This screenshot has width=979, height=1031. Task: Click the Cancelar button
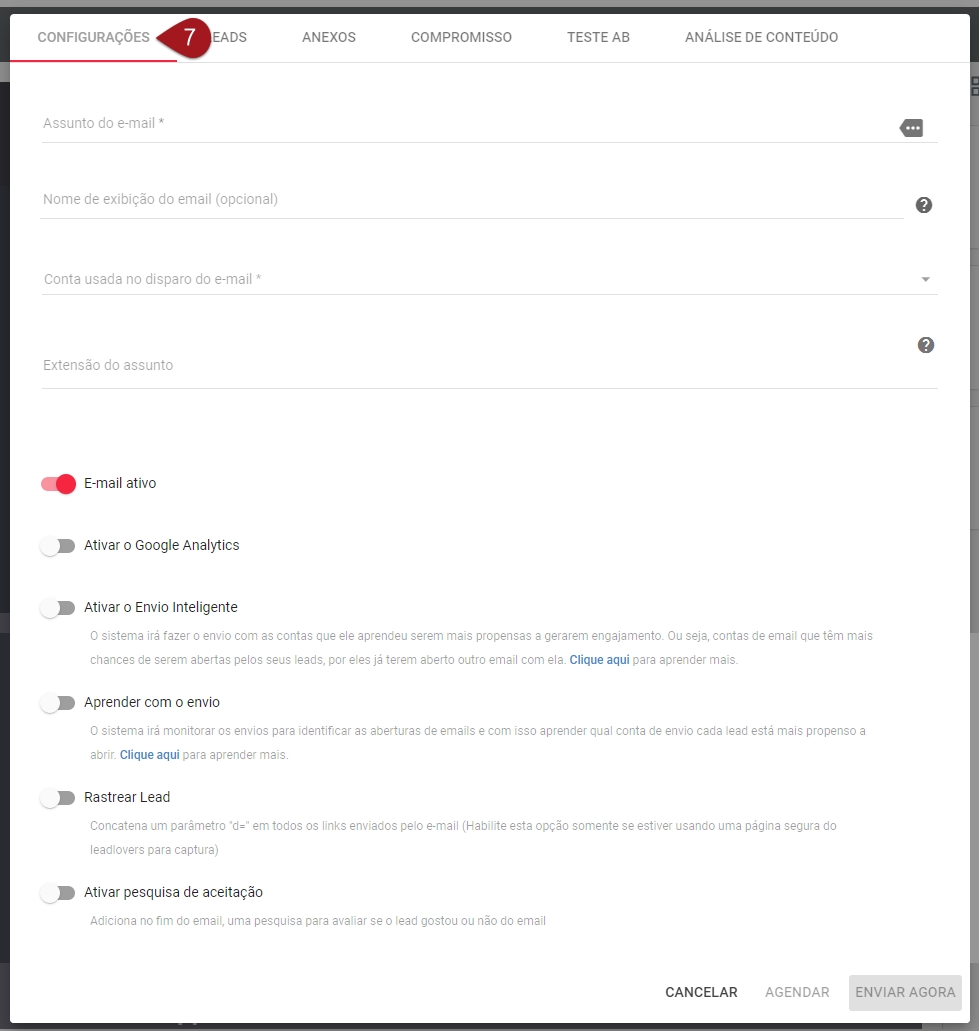(x=701, y=992)
